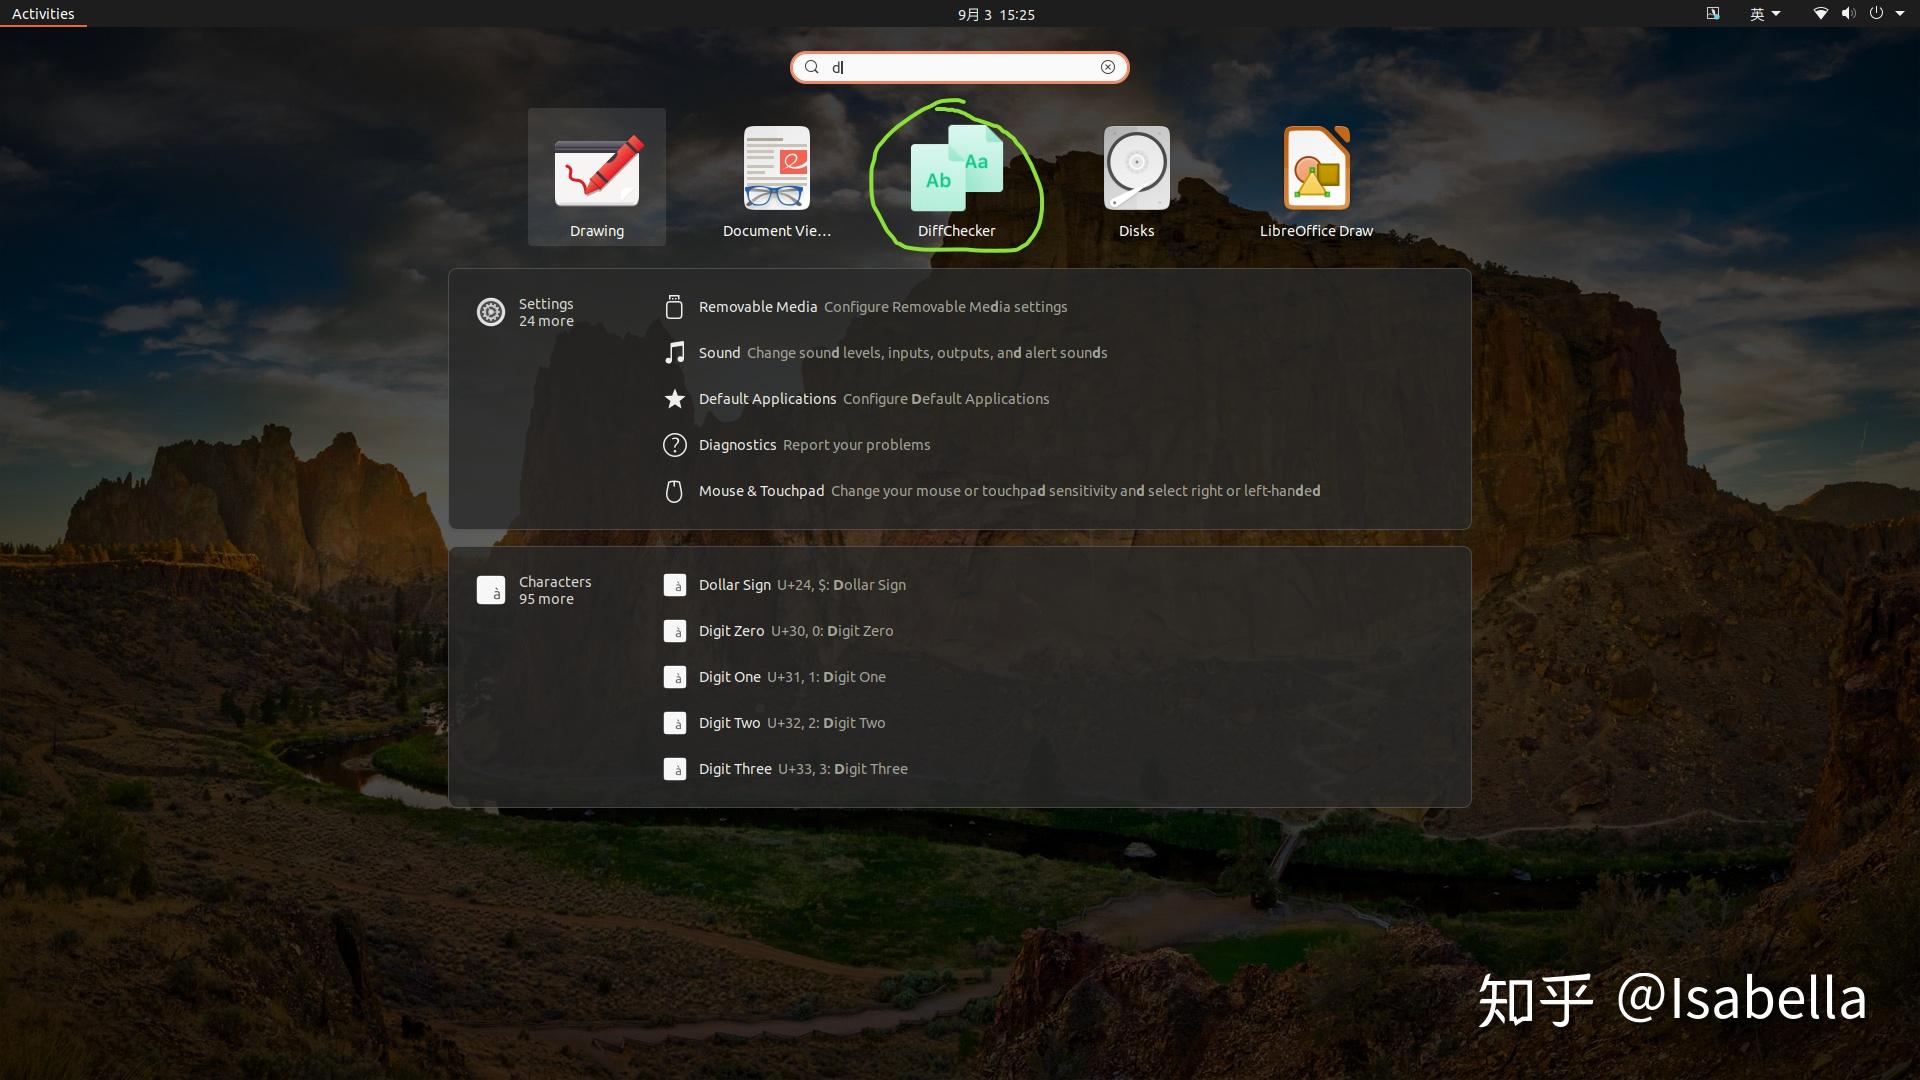This screenshot has height=1080, width=1920.
Task: Open the input method language dropdown
Action: click(x=1765, y=14)
